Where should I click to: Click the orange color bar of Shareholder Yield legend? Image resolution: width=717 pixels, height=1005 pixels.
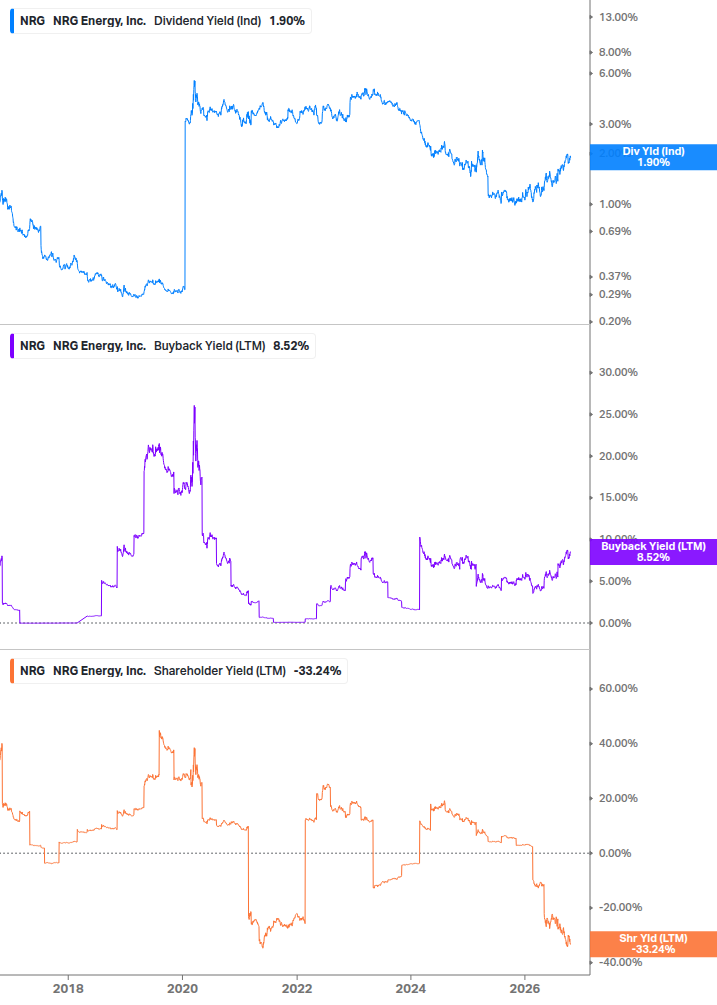pos(12,670)
